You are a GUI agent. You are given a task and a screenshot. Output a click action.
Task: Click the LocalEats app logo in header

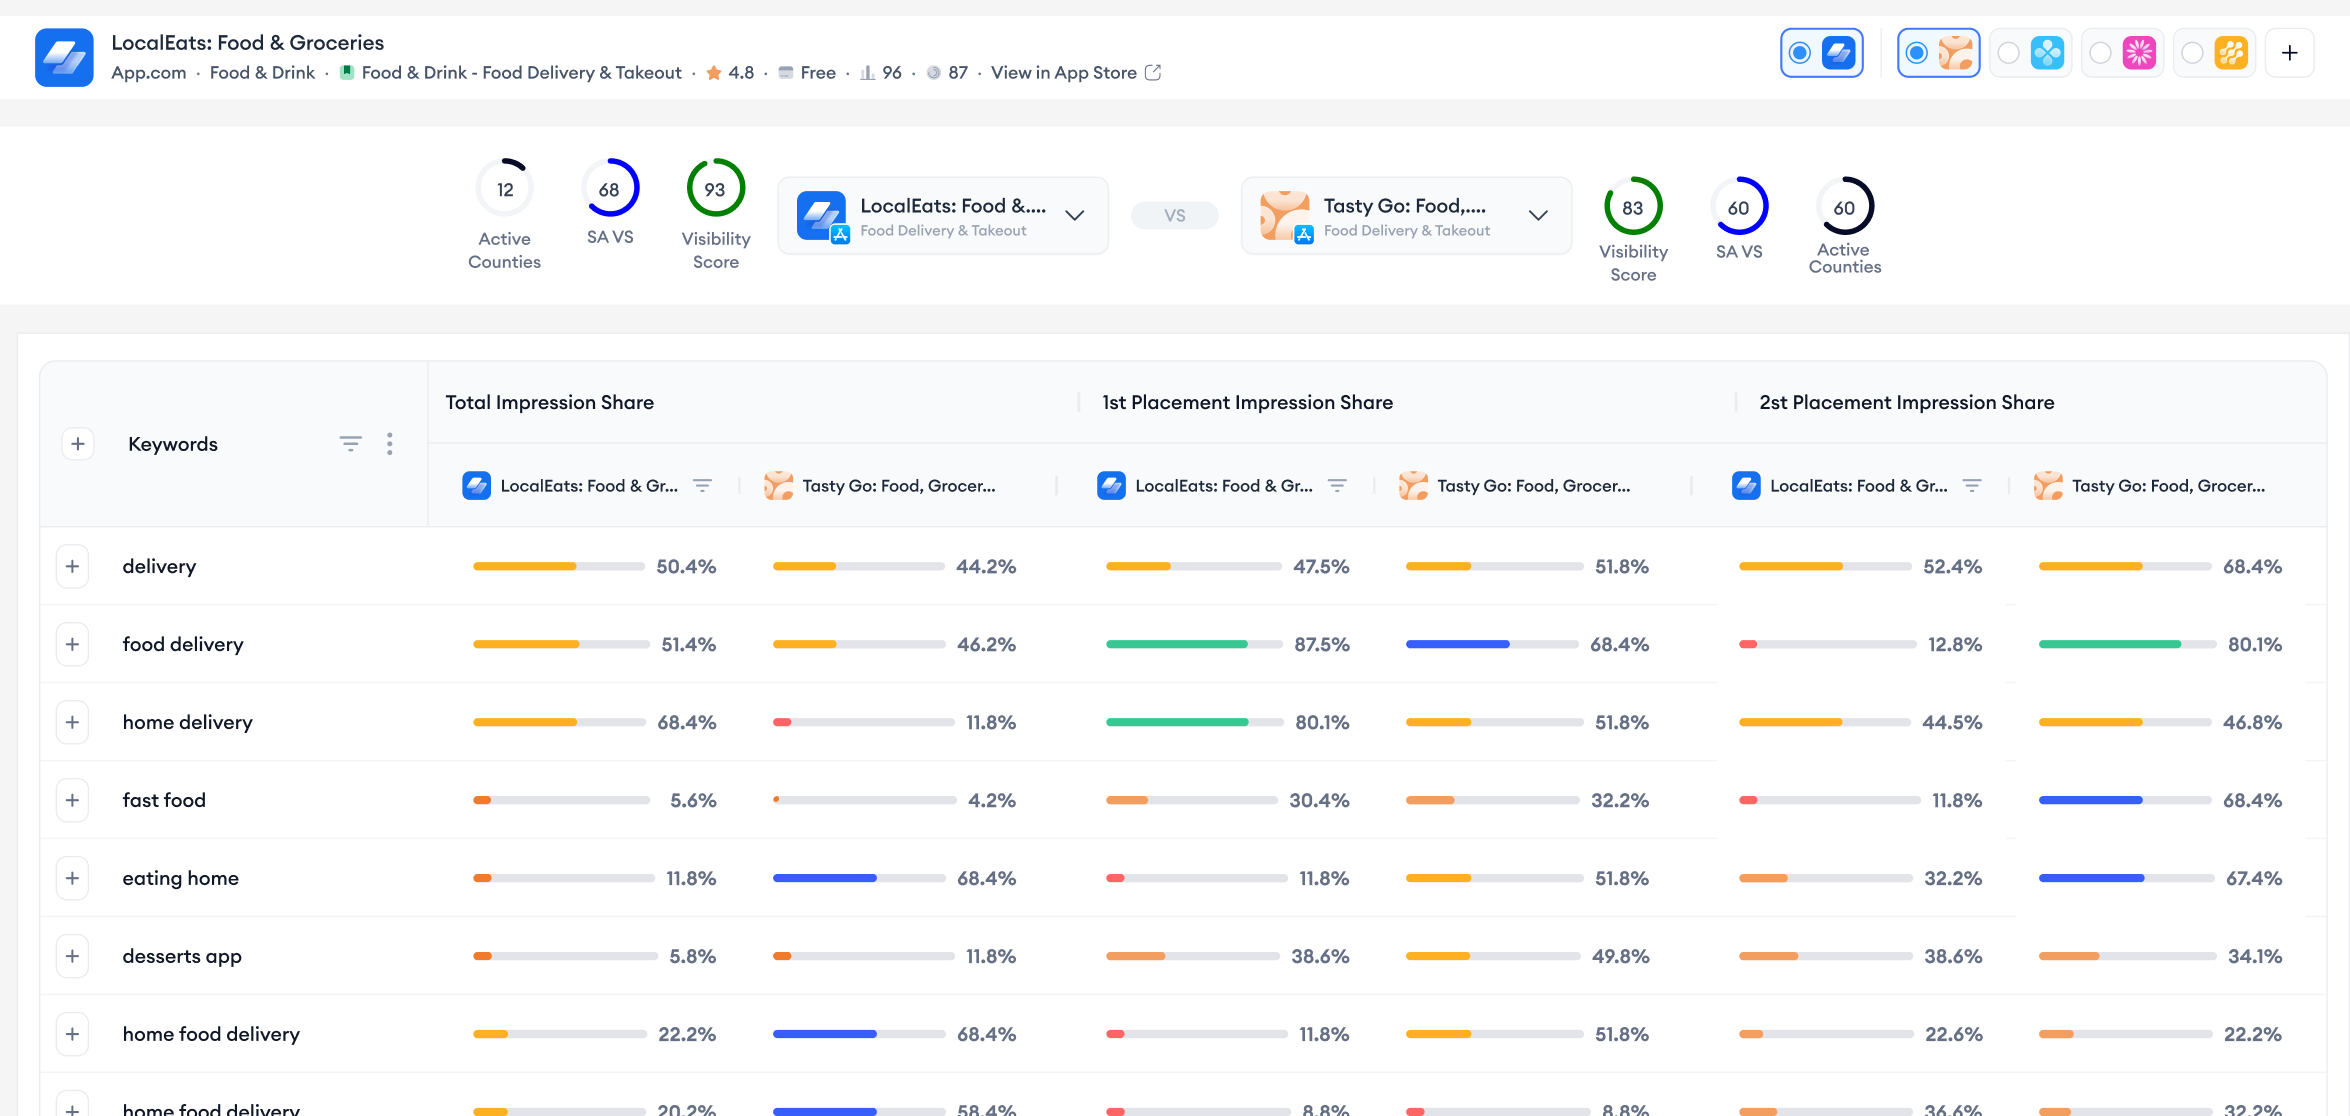coord(64,57)
